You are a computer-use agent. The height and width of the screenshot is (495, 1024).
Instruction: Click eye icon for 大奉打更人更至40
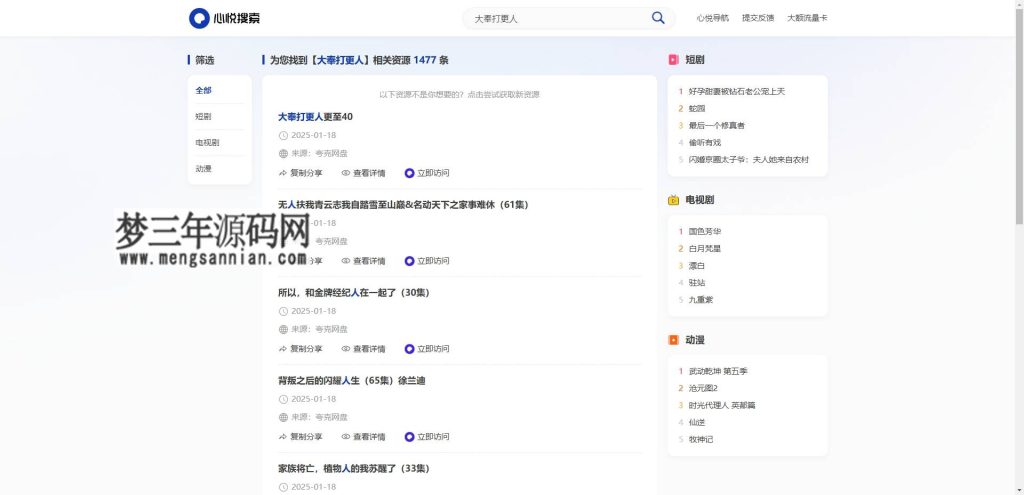(345, 173)
